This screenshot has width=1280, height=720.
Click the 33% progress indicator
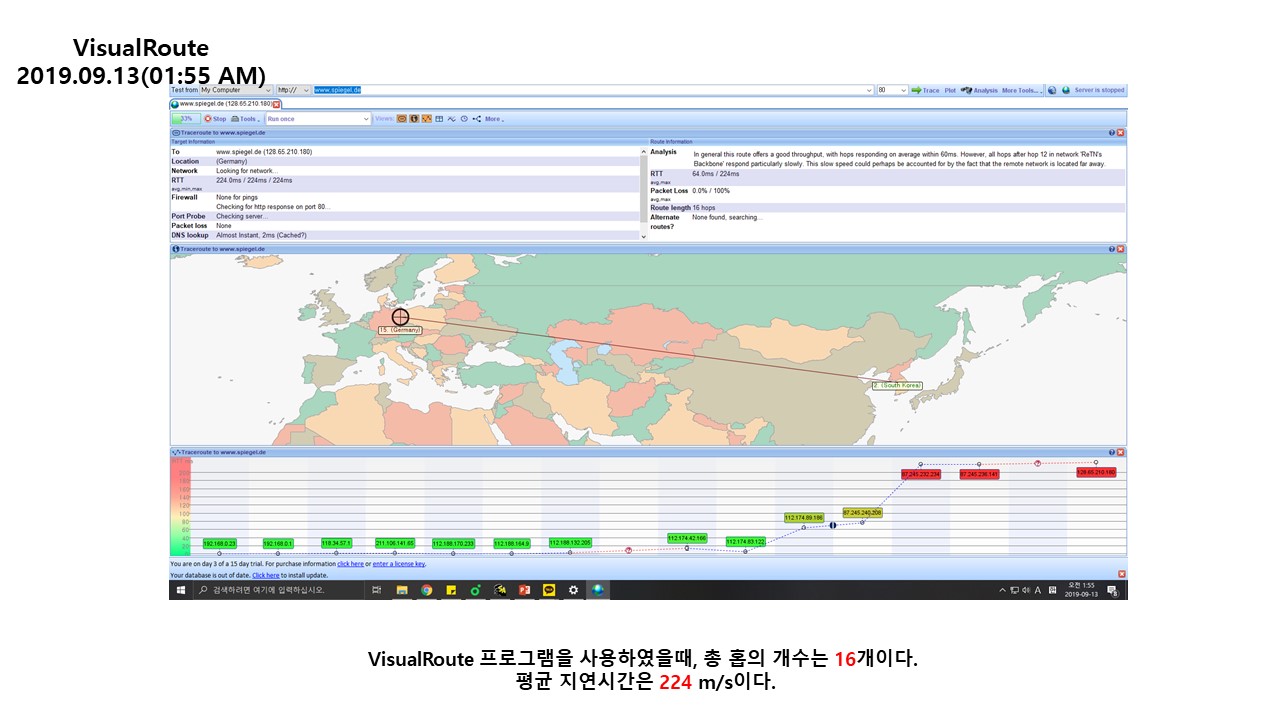point(186,119)
